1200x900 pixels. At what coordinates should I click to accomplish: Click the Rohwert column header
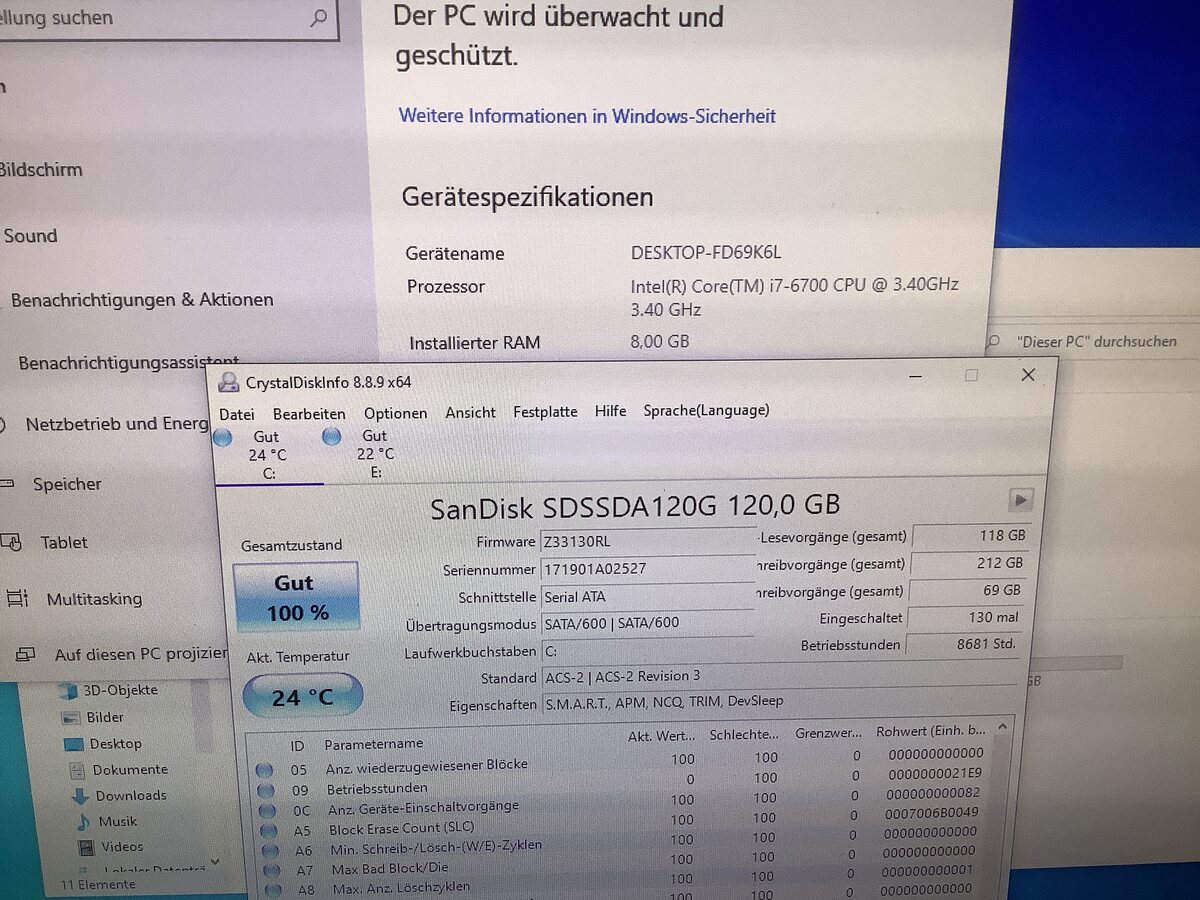(x=930, y=731)
